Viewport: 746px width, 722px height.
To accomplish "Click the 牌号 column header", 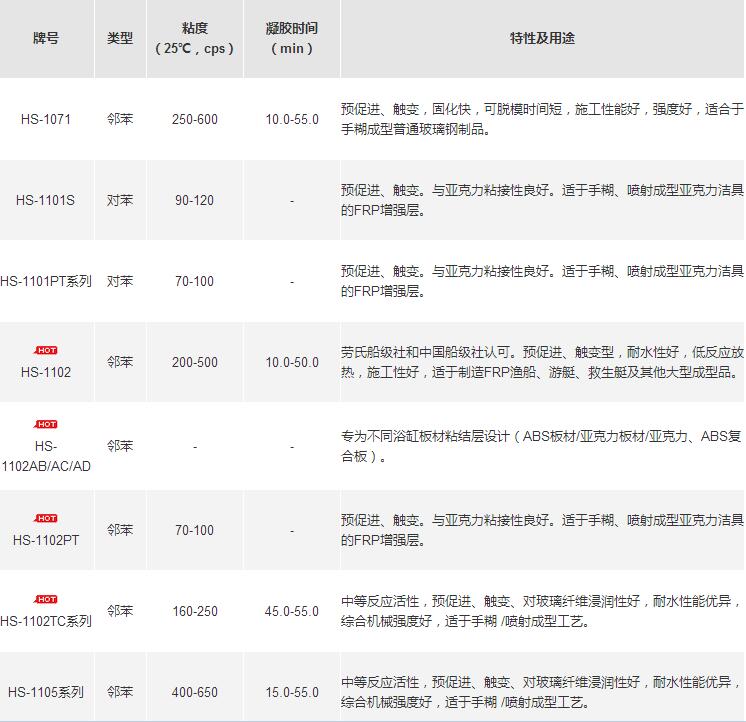I will [x=46, y=38].
